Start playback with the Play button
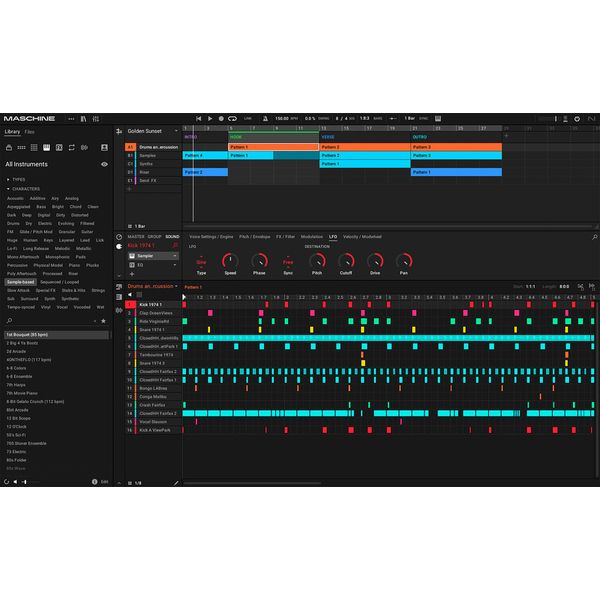This screenshot has width=600, height=600. [x=210, y=119]
